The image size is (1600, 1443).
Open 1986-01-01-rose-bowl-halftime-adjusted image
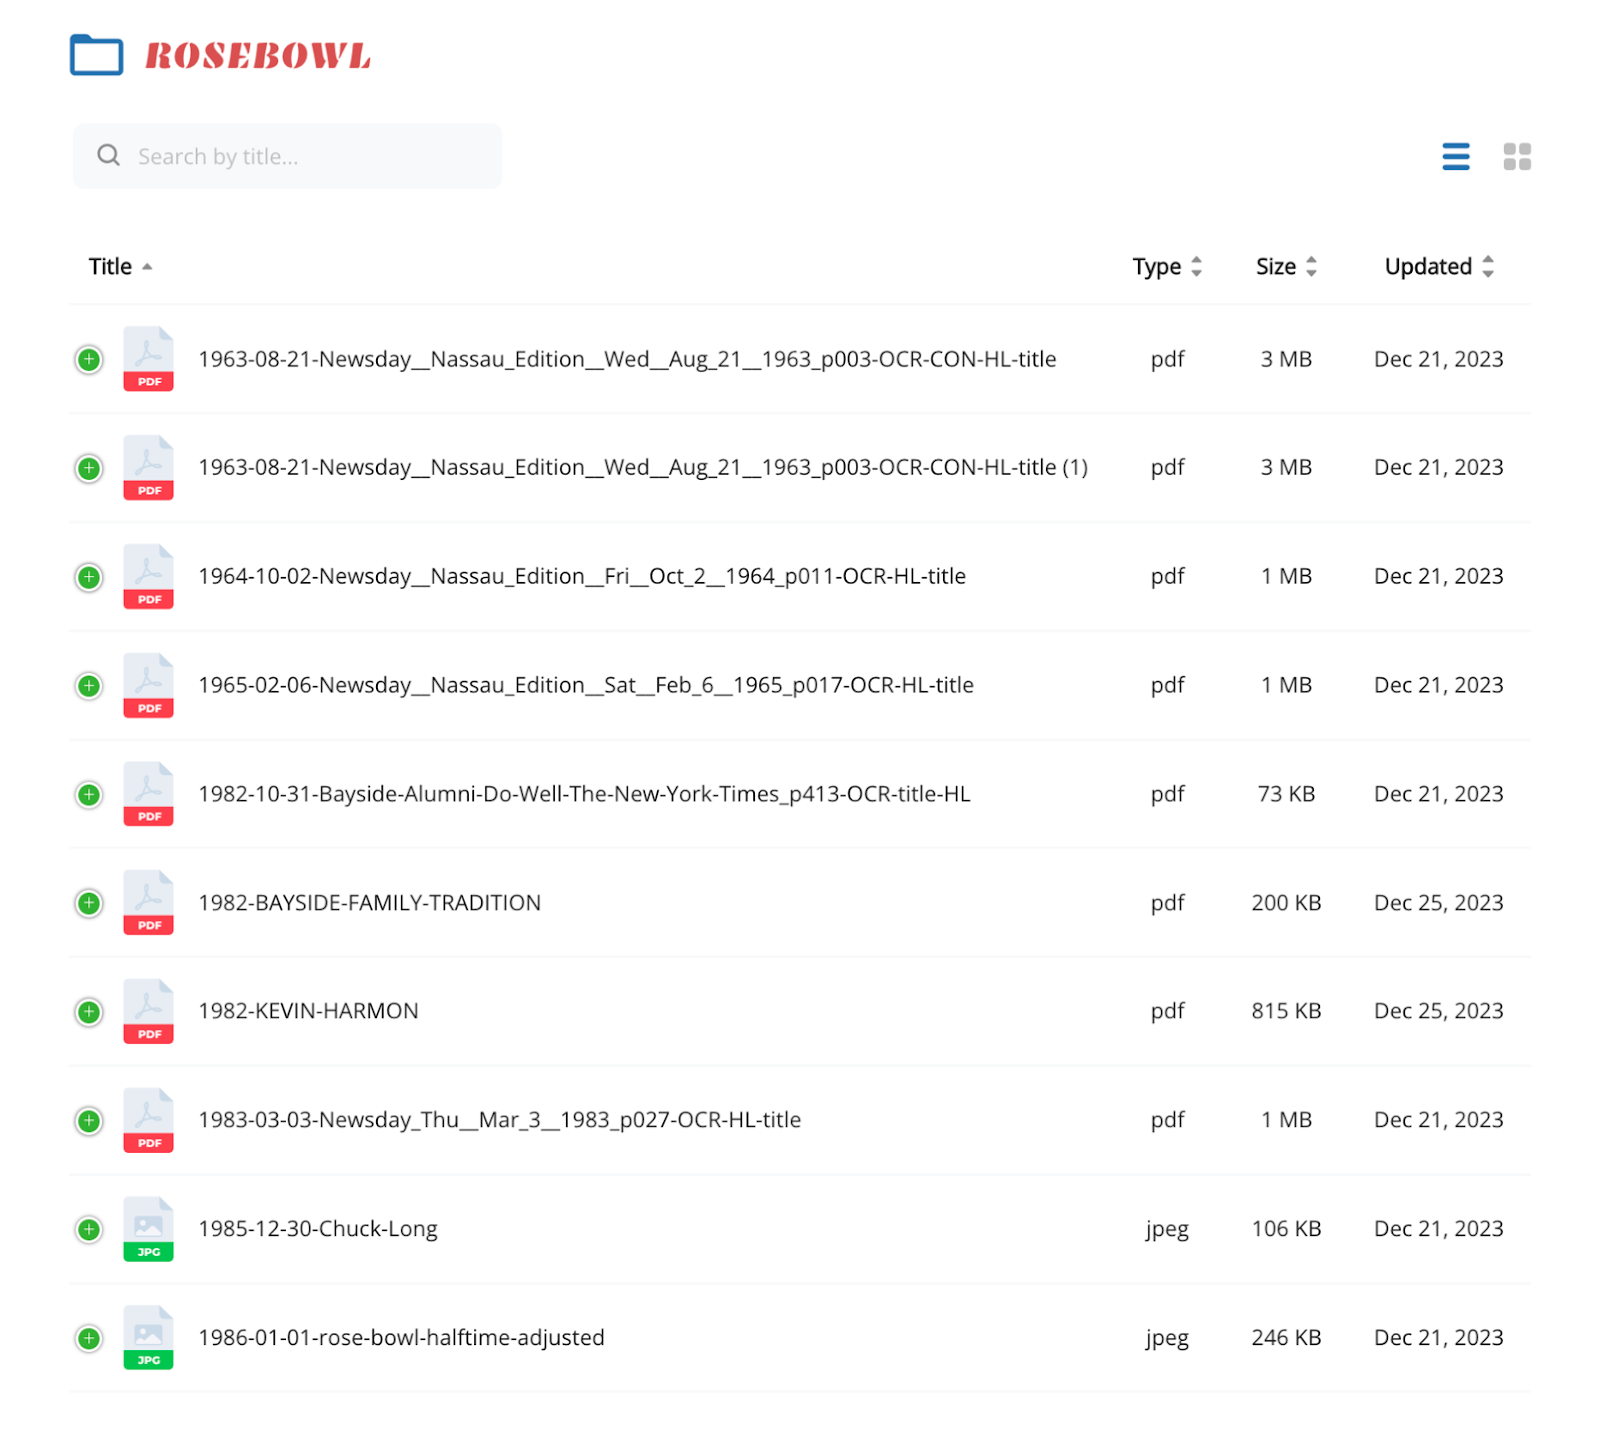point(401,1338)
